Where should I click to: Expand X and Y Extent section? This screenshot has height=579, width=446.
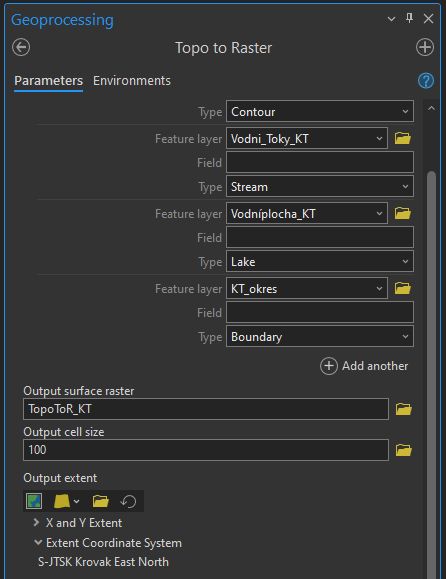pos(36,523)
